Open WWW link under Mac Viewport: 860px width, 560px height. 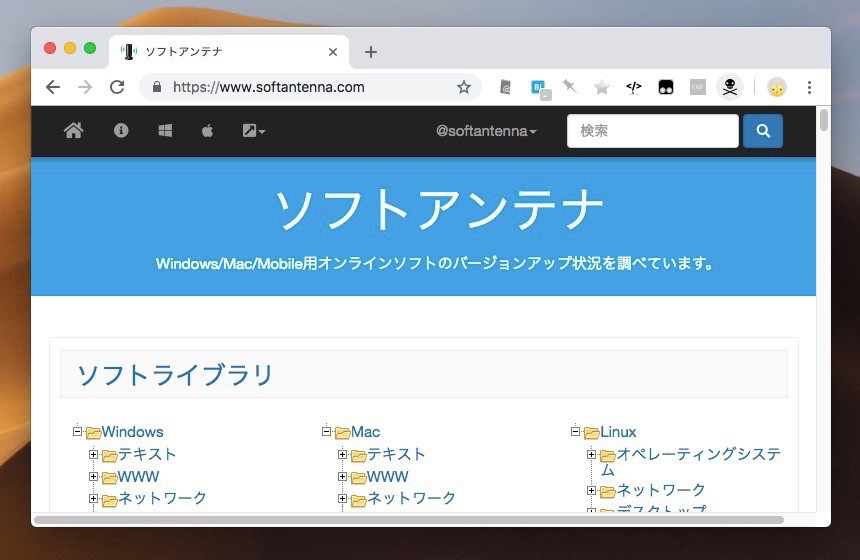(387, 477)
